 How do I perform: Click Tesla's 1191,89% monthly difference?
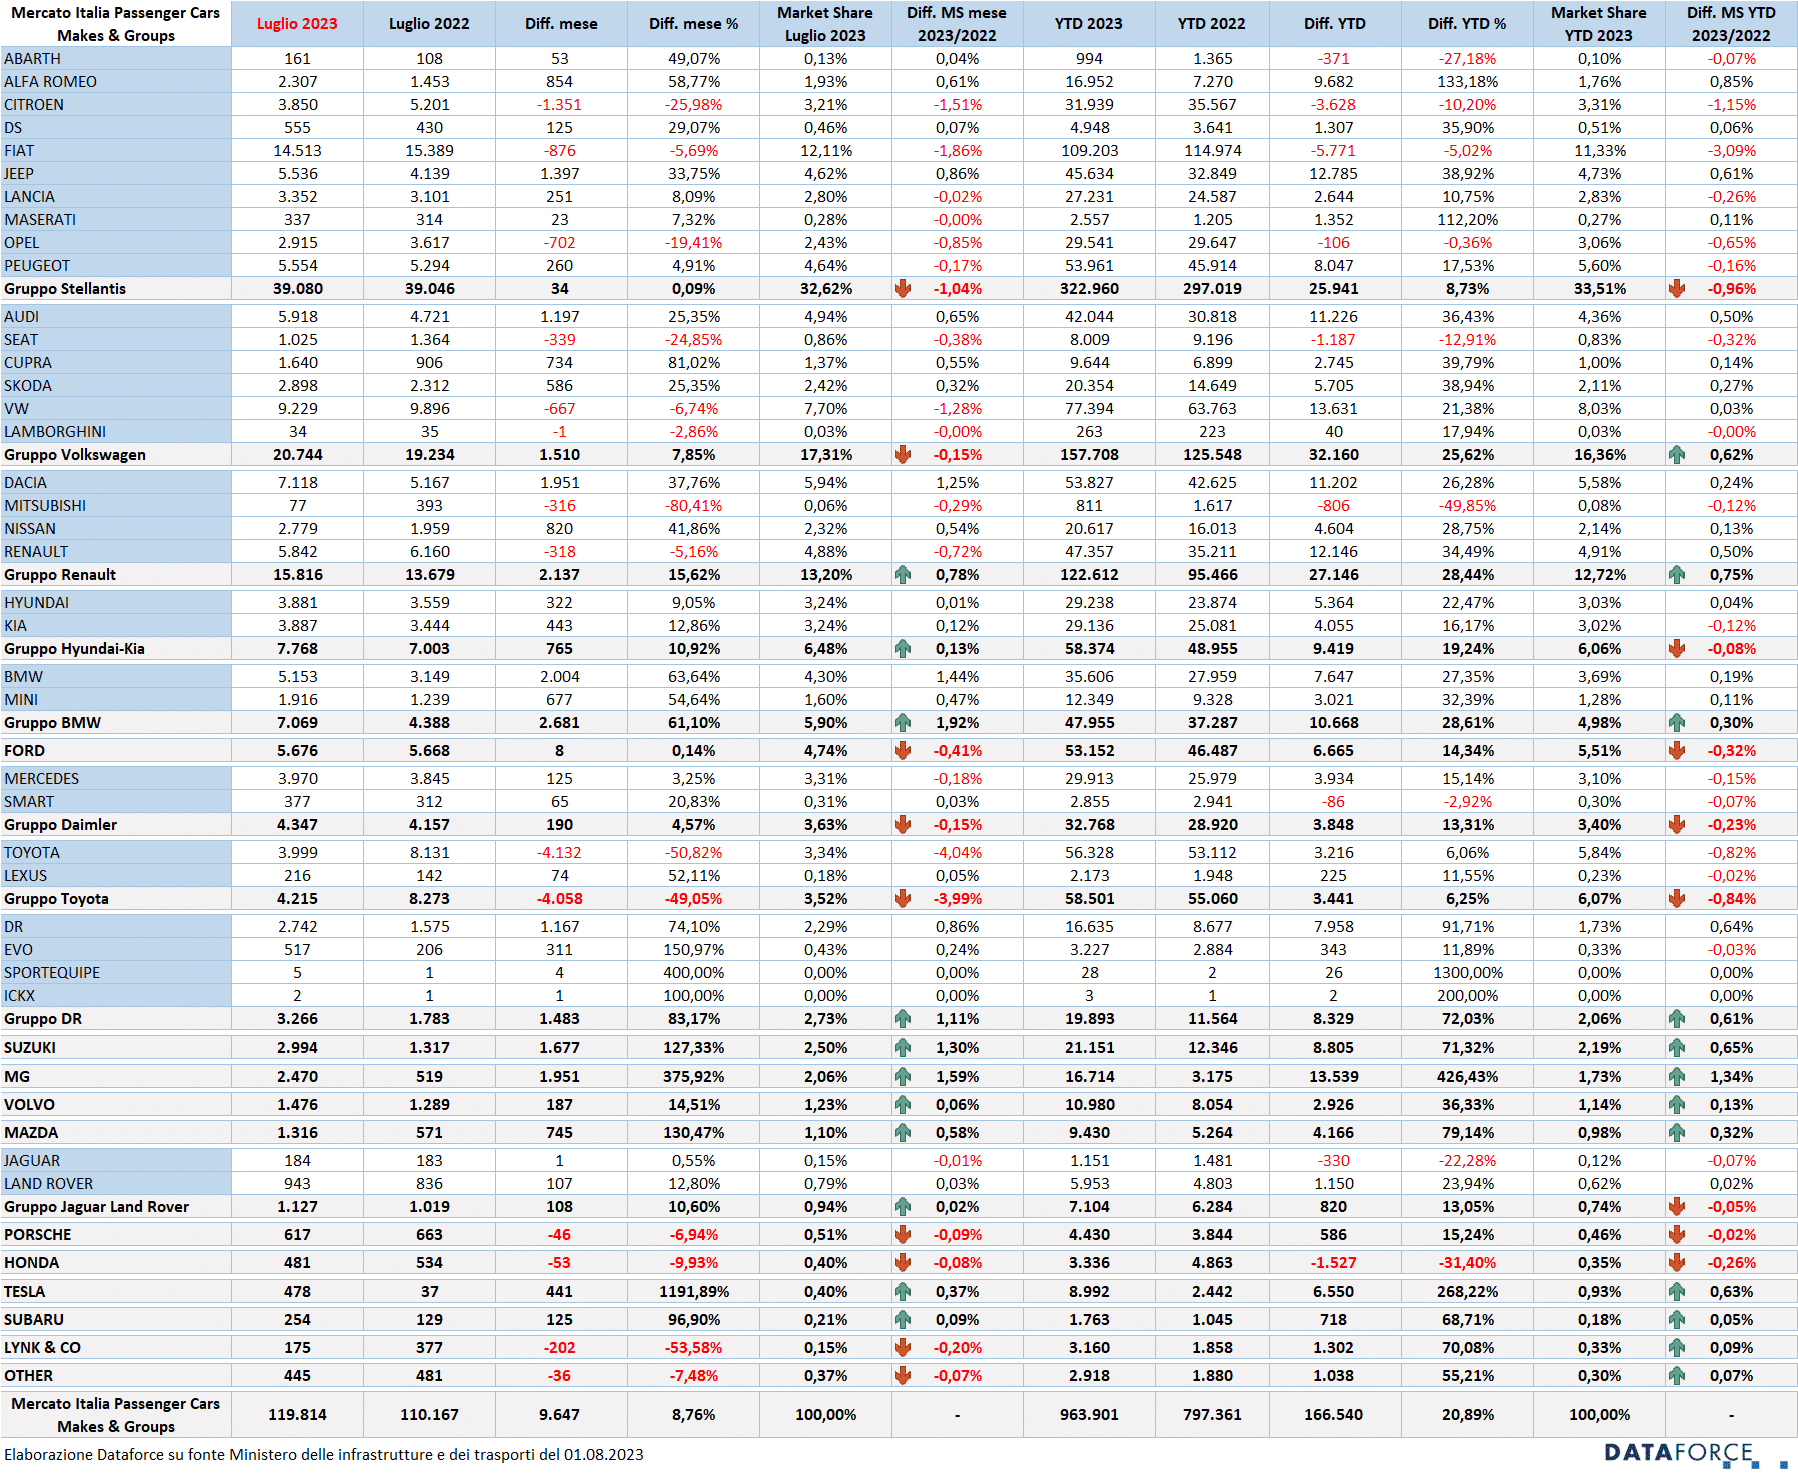coord(693,1292)
